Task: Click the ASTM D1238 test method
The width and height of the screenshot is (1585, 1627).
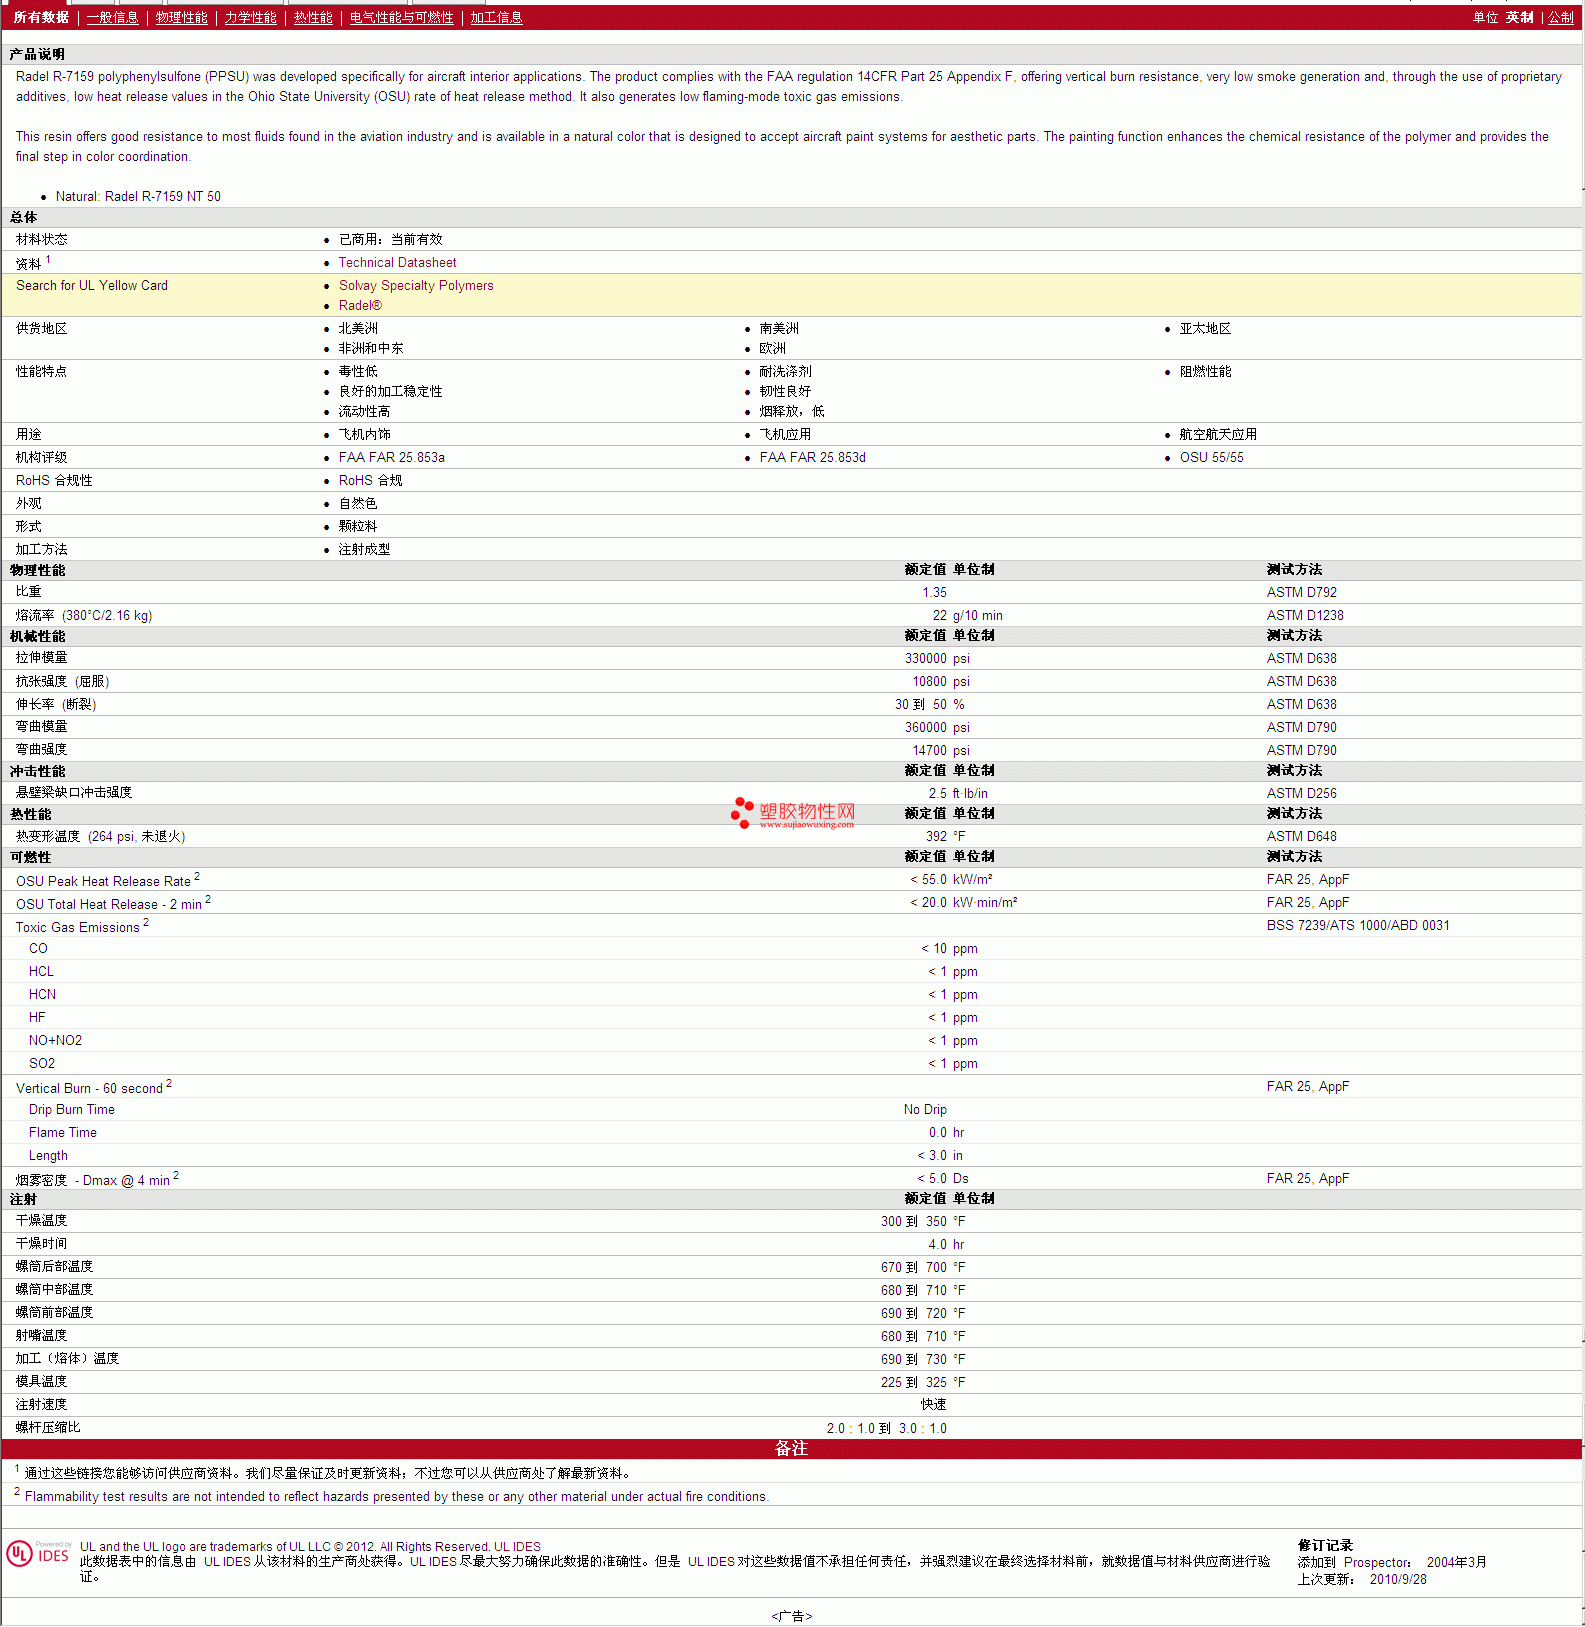Action: pos(1305,615)
